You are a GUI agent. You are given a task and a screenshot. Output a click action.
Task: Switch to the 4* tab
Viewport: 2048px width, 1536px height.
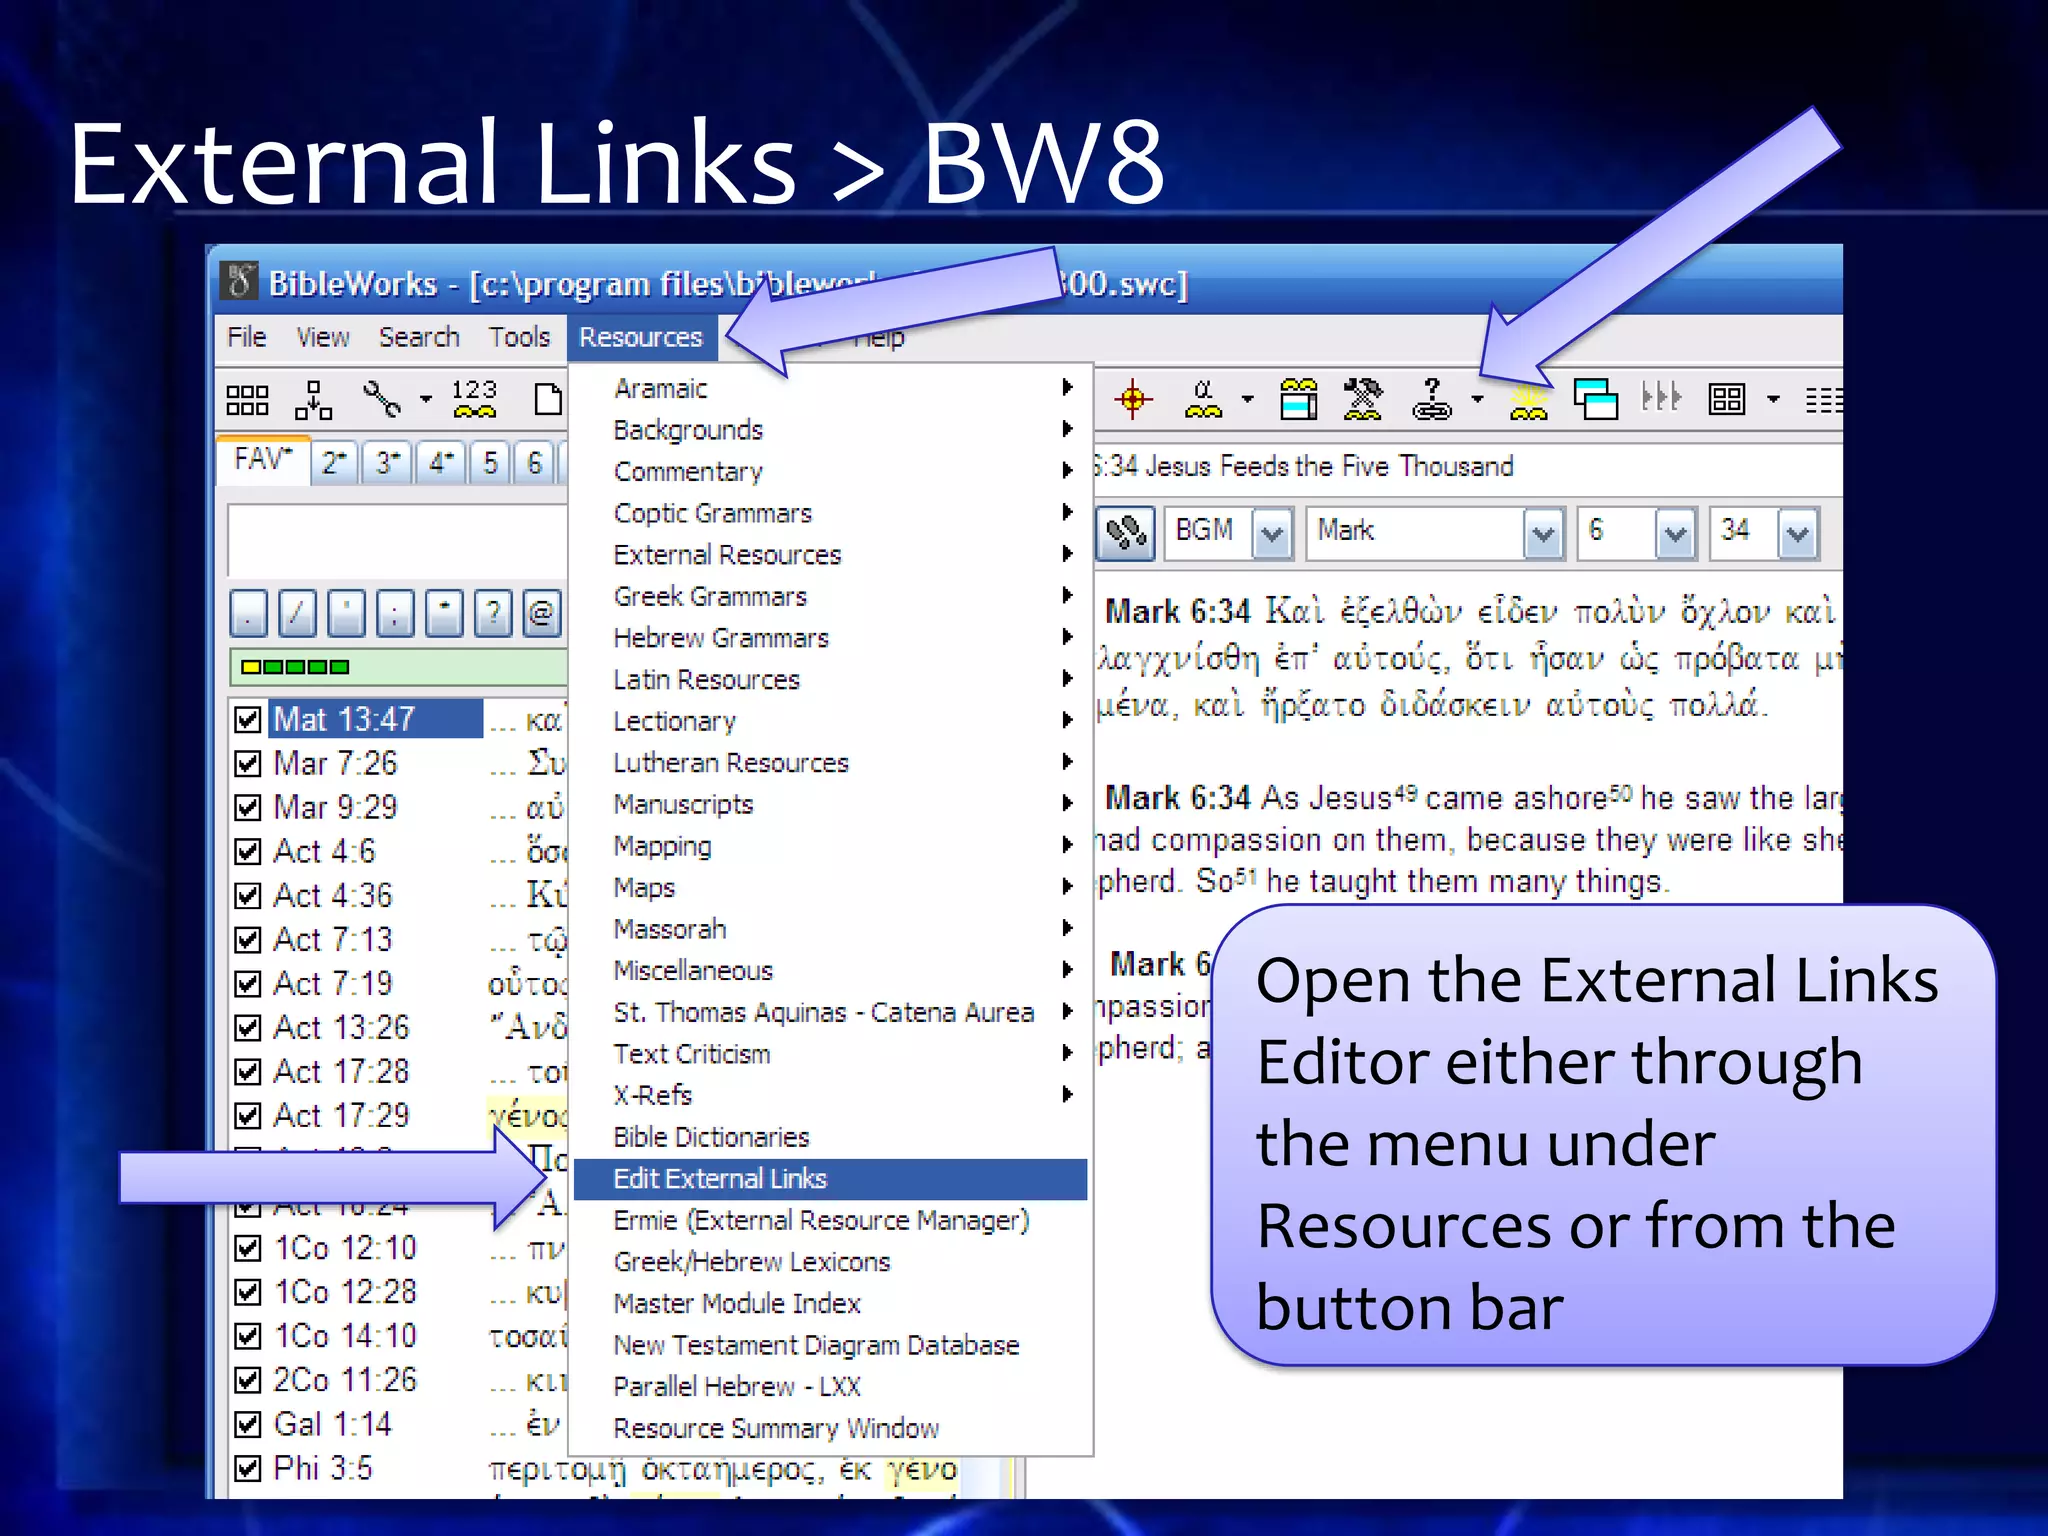click(441, 463)
